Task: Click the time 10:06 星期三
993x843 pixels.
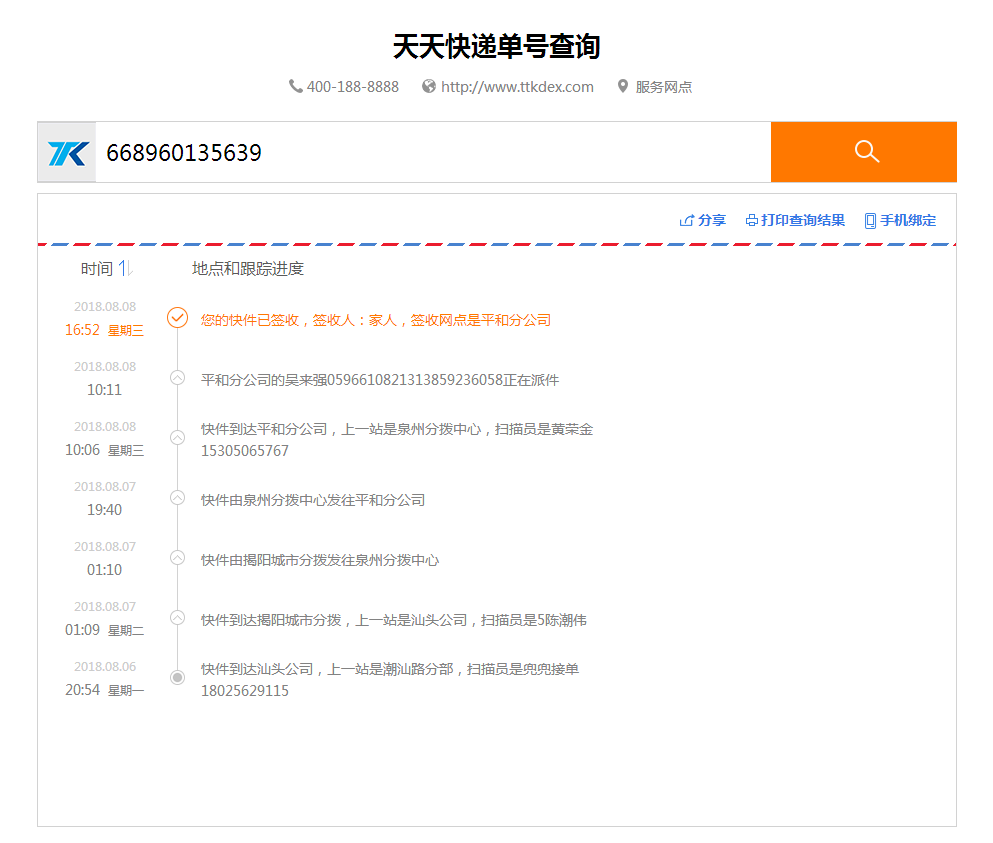Action: tap(104, 450)
